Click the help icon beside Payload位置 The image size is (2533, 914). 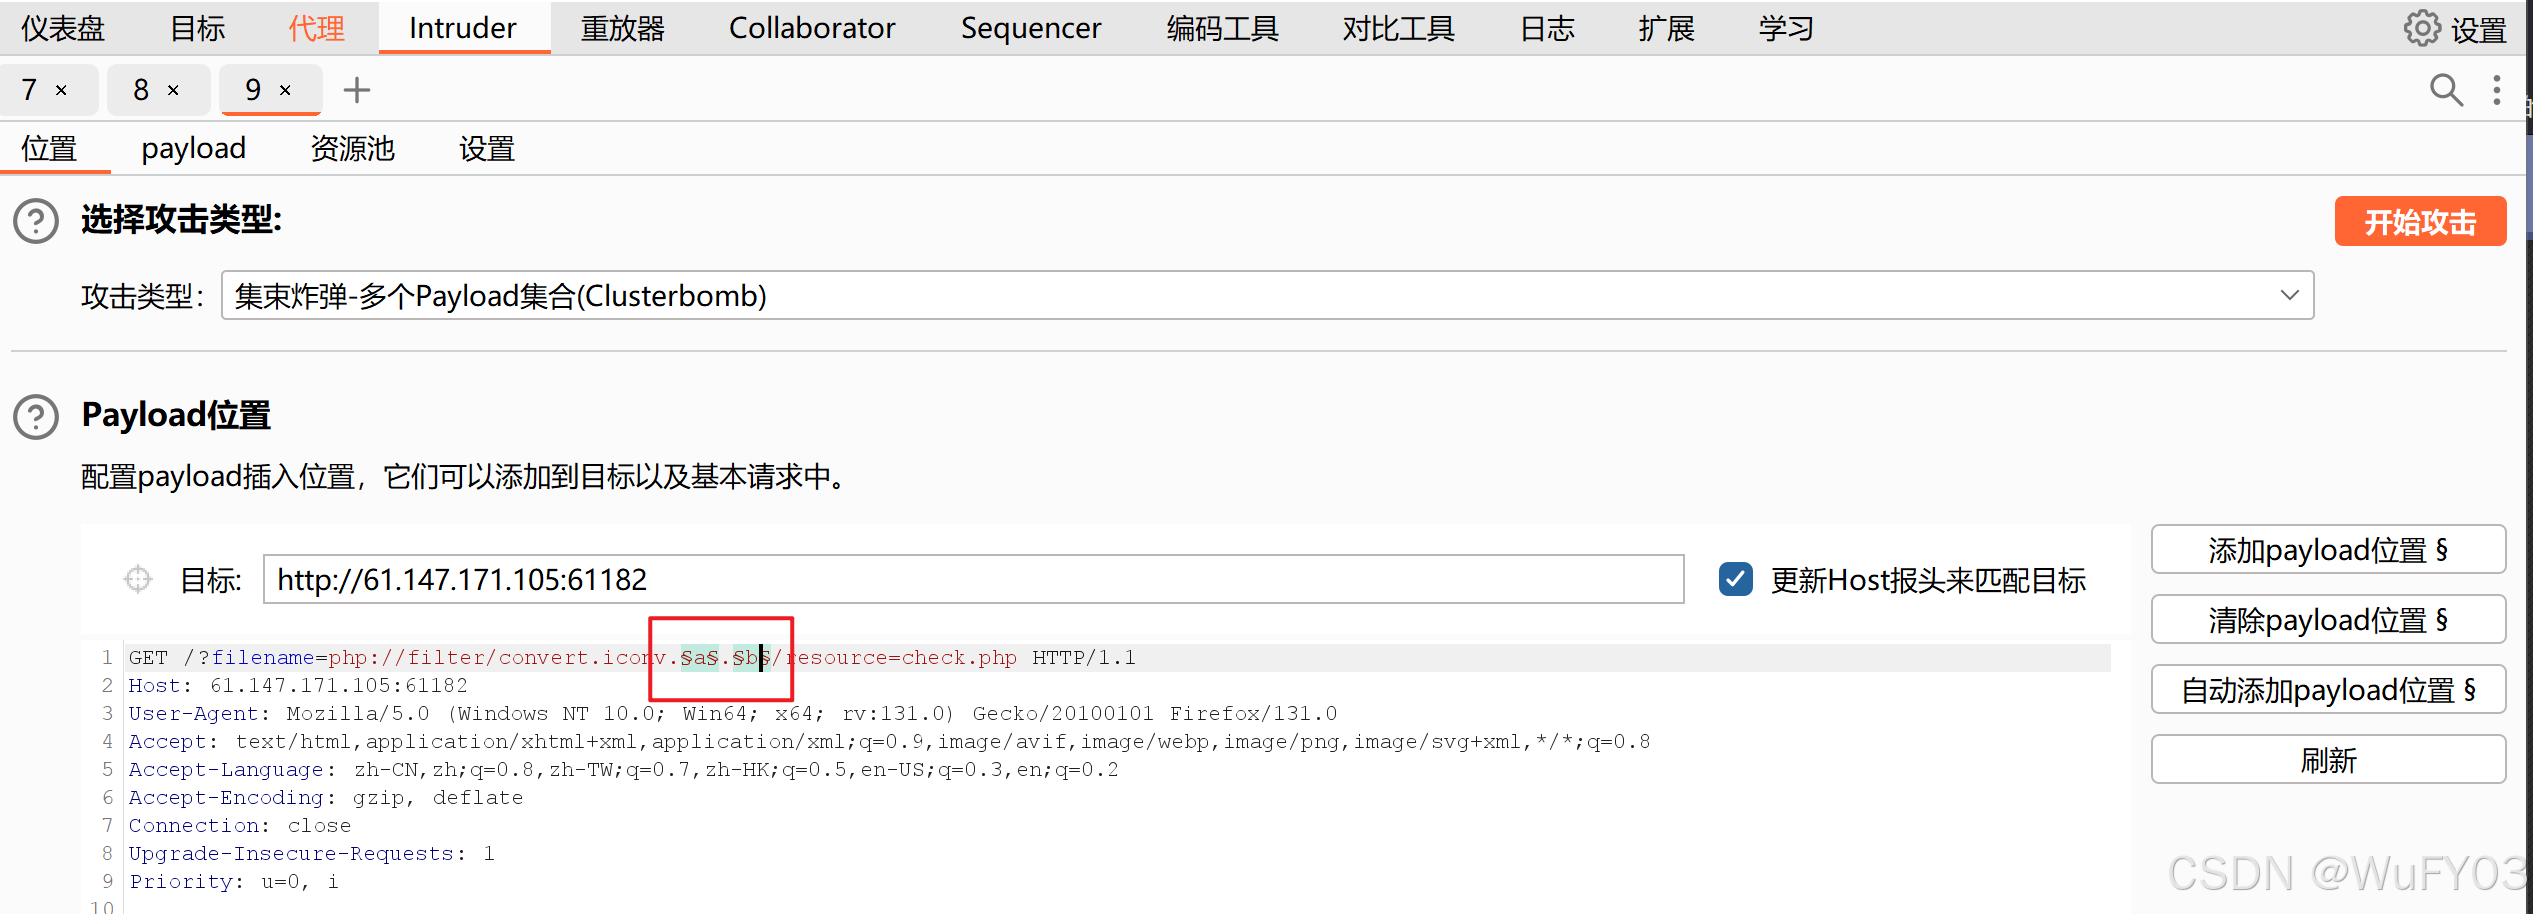point(35,417)
